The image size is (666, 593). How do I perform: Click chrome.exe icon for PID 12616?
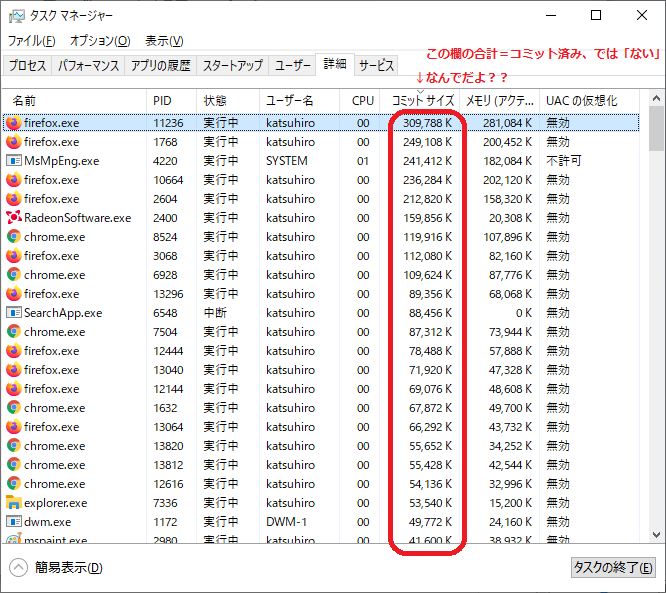14,483
